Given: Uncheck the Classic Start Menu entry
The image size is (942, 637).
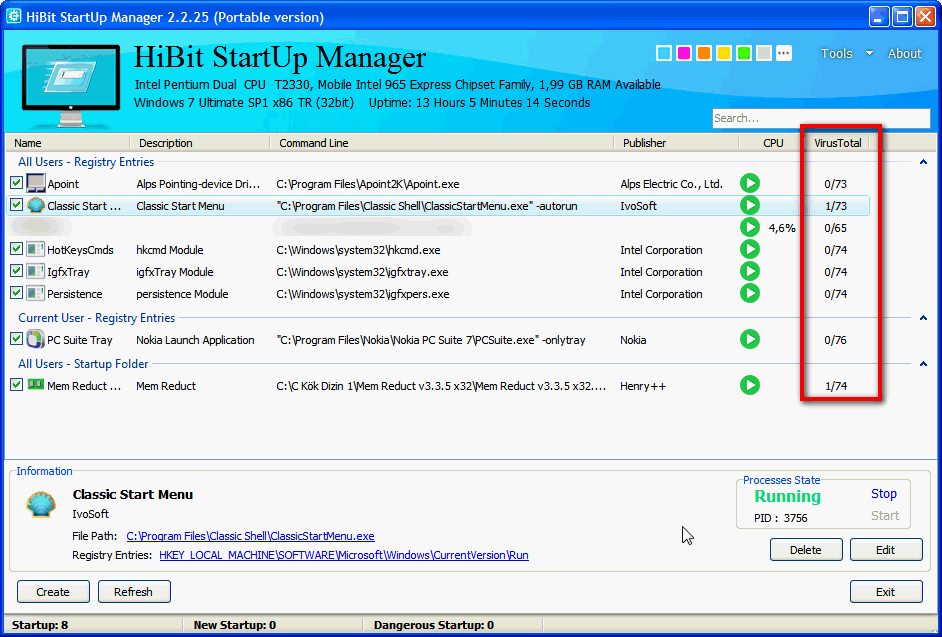Looking at the screenshot, I should pos(16,205).
